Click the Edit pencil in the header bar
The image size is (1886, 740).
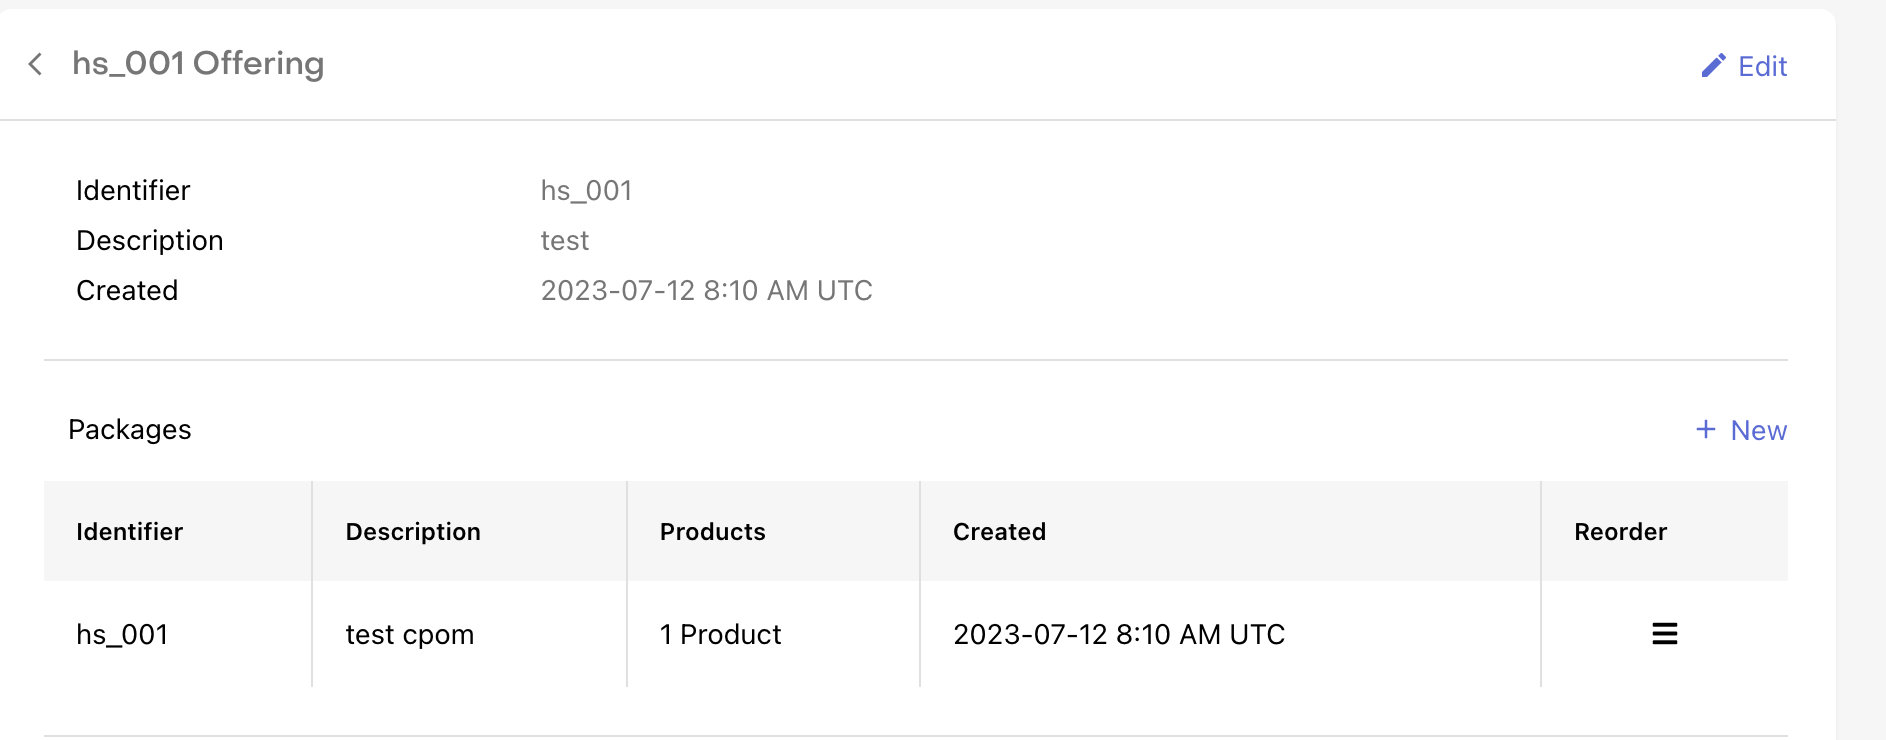1714,64
